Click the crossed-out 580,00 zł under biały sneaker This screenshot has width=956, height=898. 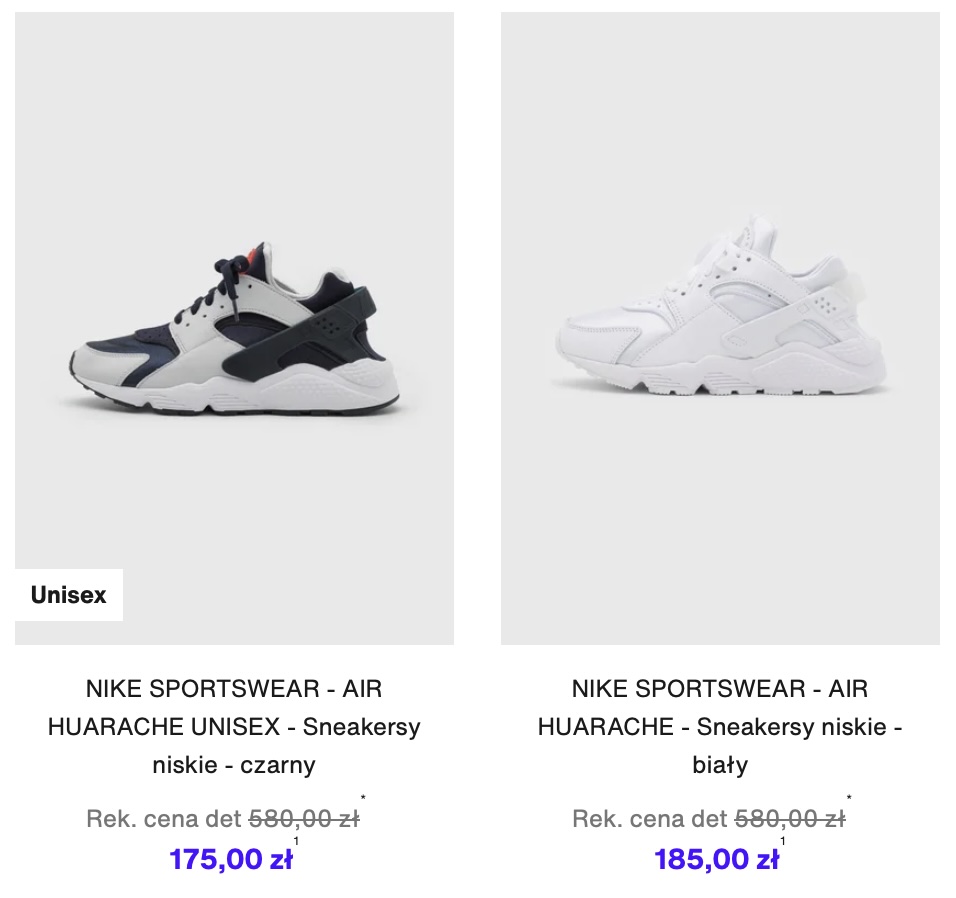coord(790,819)
